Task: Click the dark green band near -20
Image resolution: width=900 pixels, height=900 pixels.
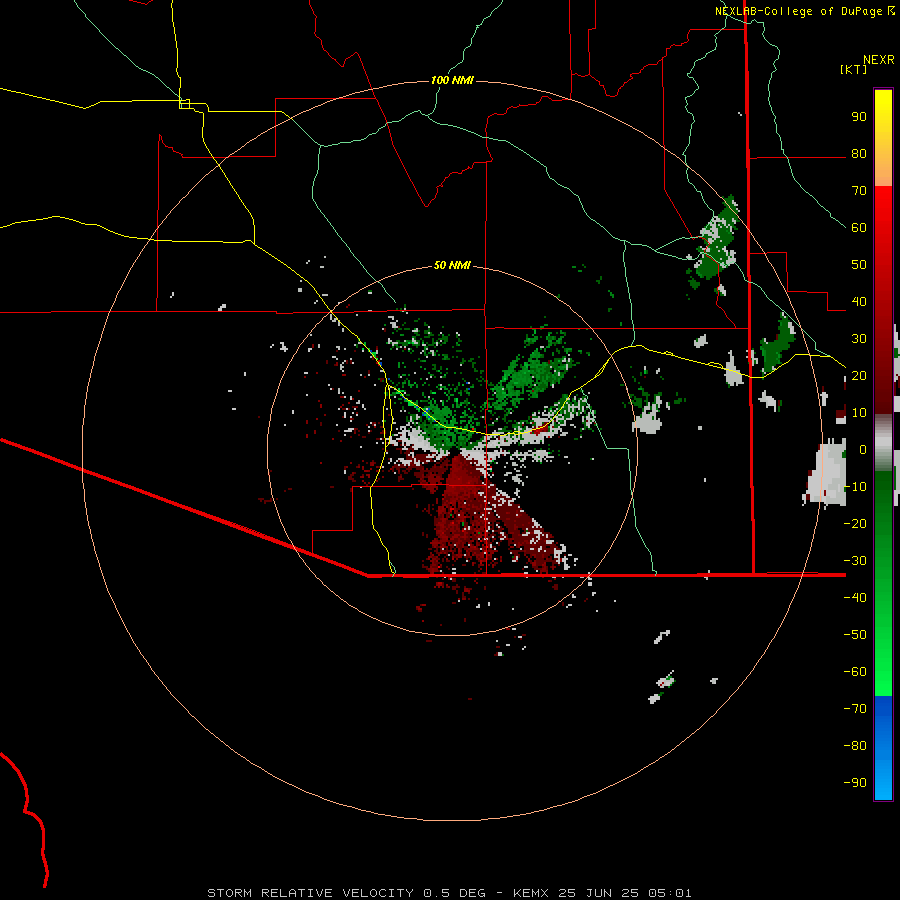Action: 883,517
